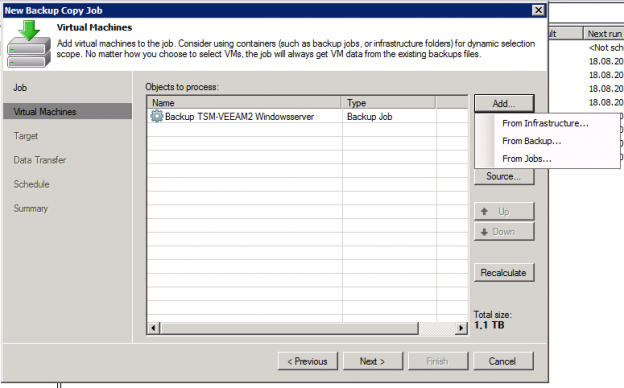Open the Job wizard step
The height and width of the screenshot is (388, 624).
point(20,88)
